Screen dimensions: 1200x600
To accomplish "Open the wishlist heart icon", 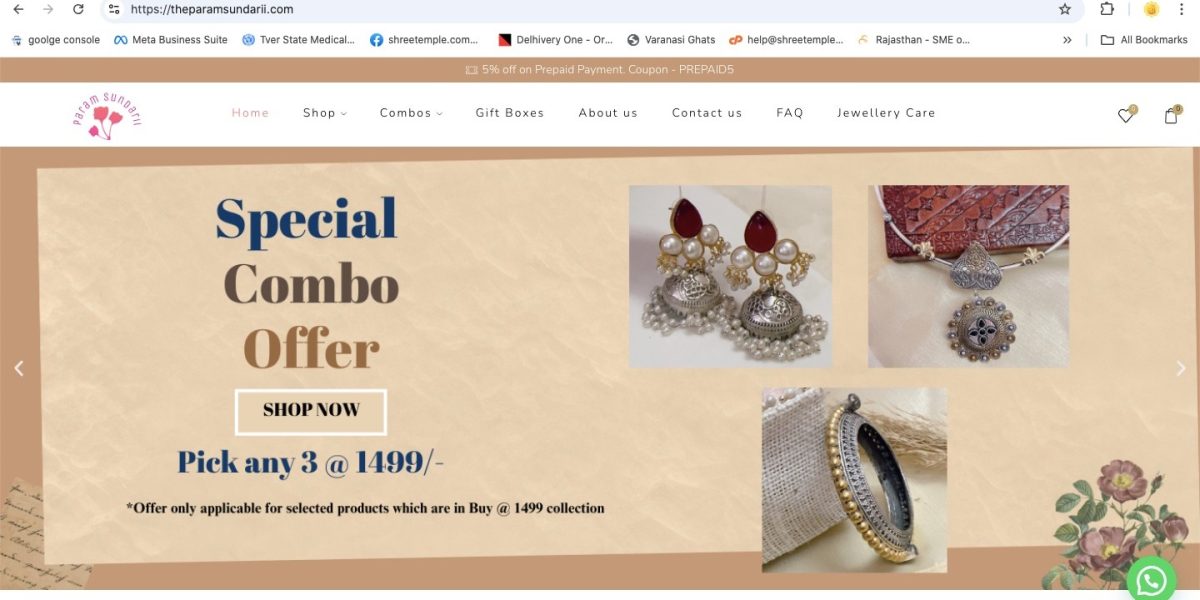I will pyautogui.click(x=1125, y=115).
